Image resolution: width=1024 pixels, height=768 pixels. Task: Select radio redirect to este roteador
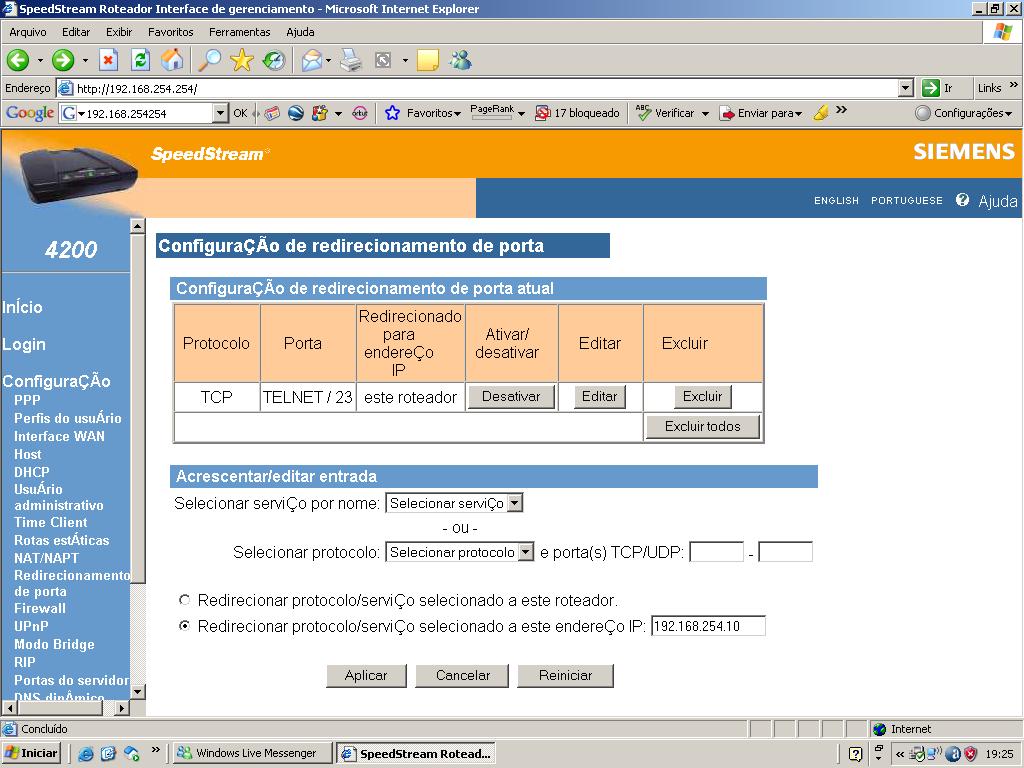click(x=185, y=600)
